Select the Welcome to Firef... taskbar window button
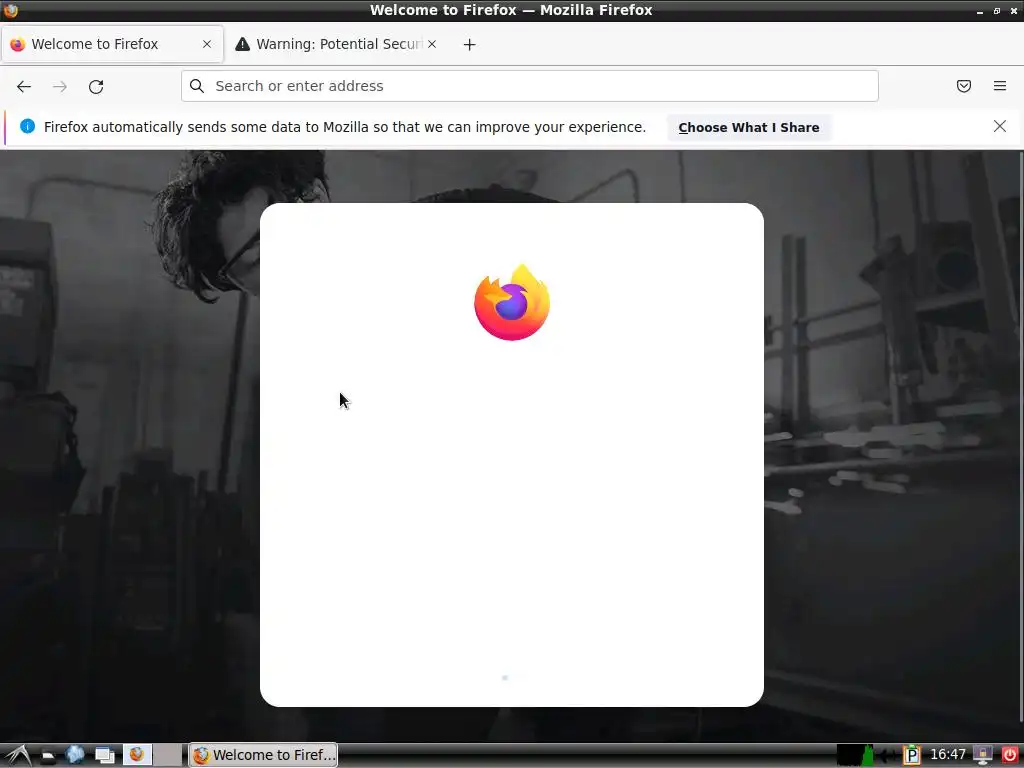This screenshot has width=1024, height=768. (x=264, y=755)
